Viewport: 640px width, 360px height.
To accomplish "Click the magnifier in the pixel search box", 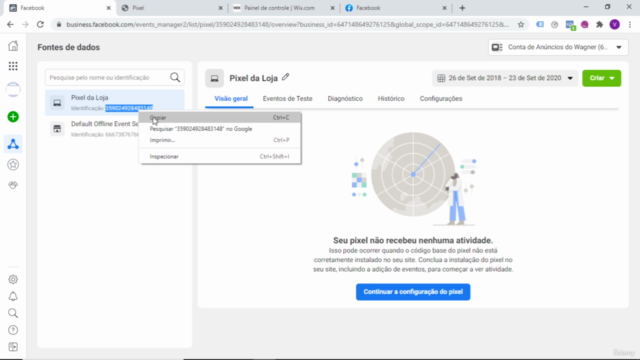I will (175, 78).
